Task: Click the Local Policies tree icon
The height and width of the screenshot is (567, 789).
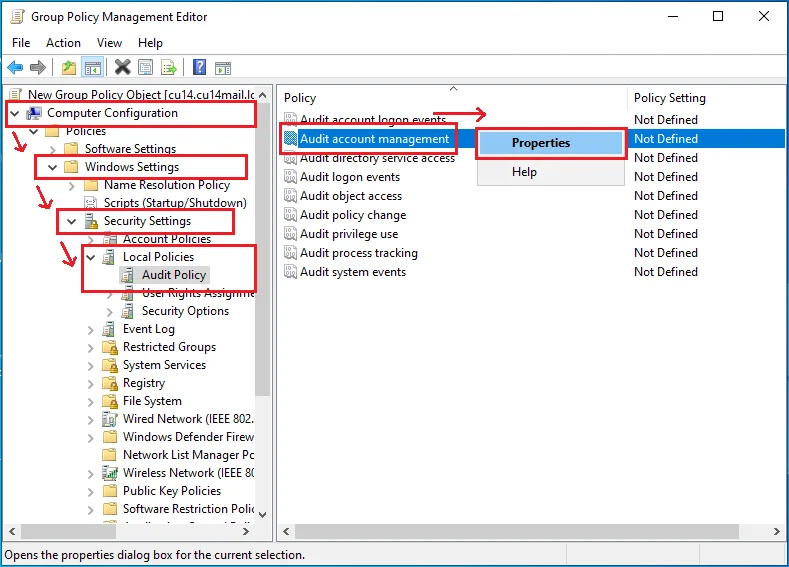Action: [108, 257]
